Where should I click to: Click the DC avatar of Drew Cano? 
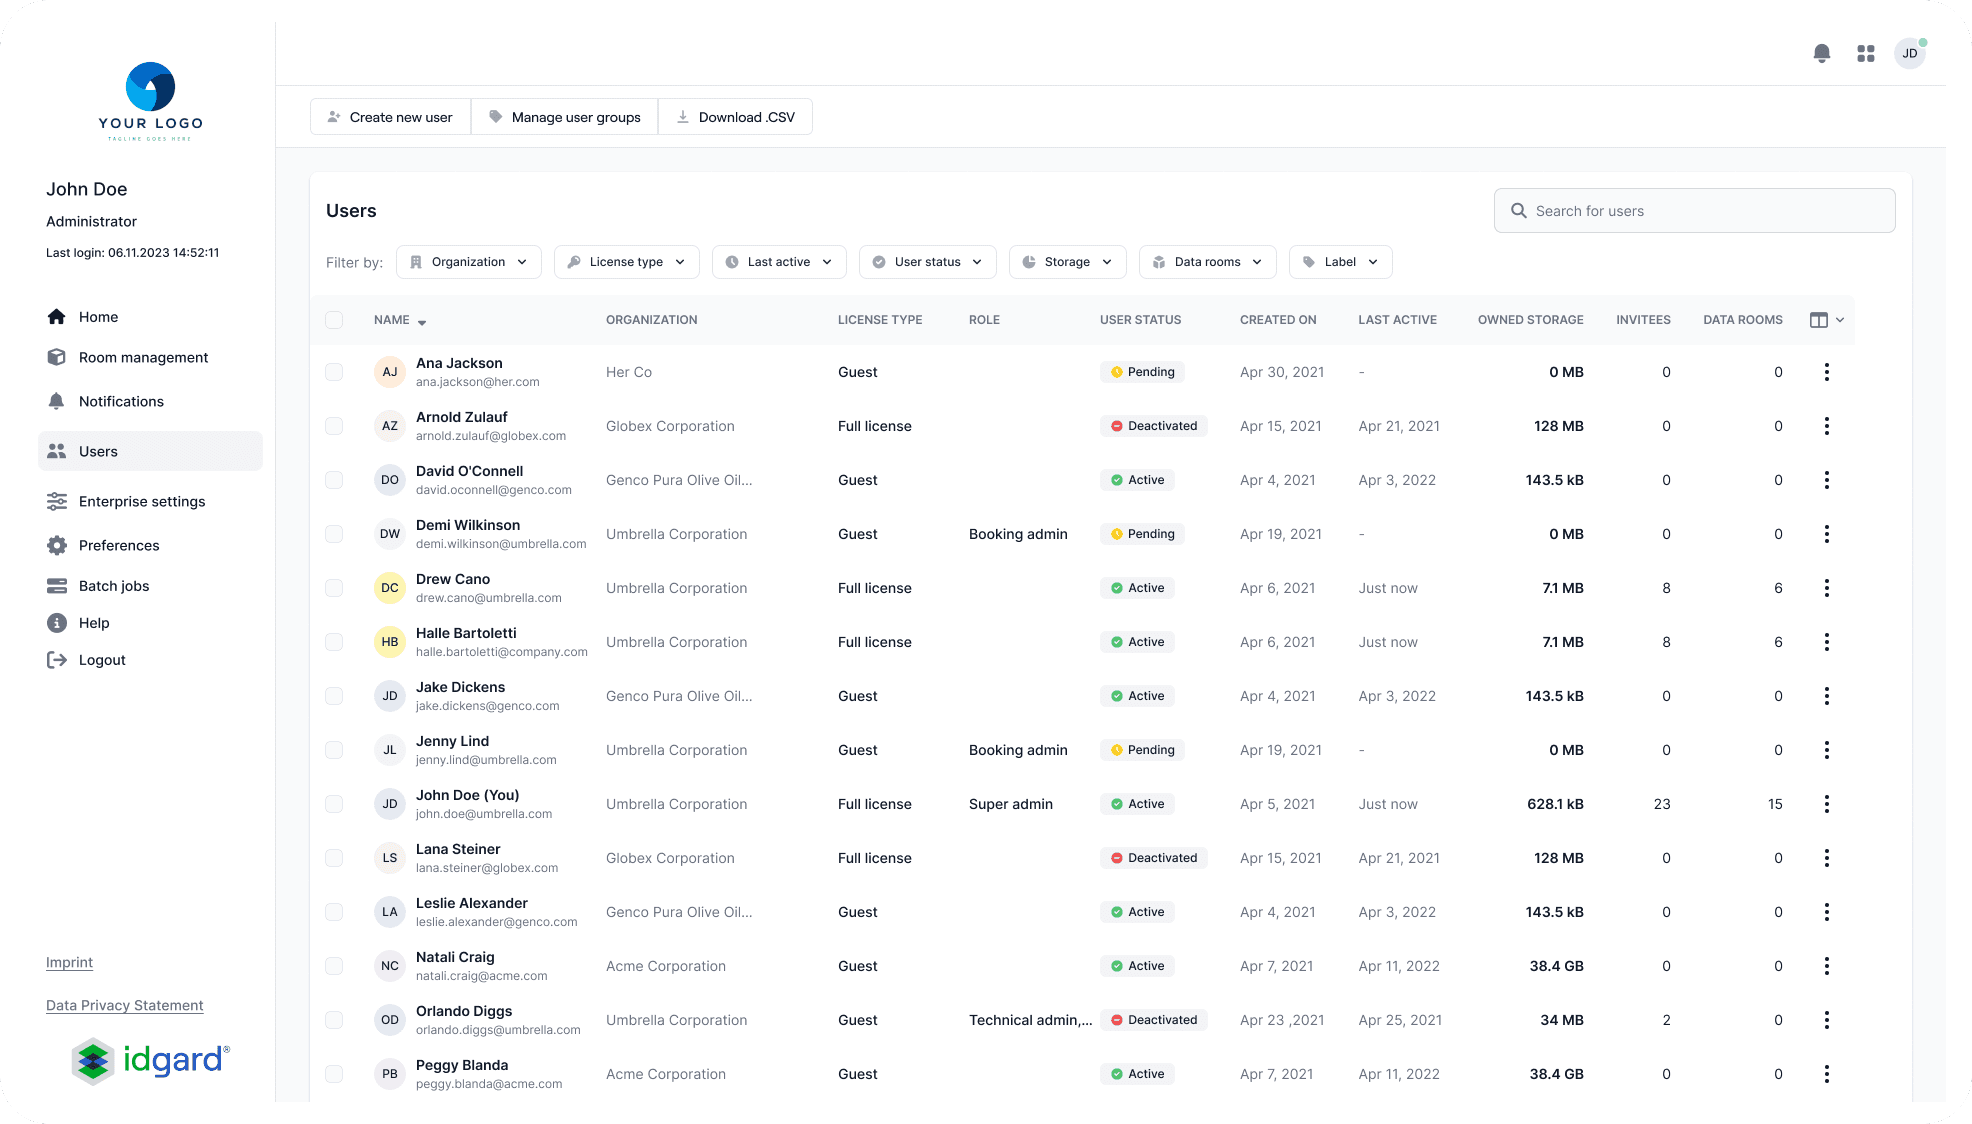[390, 588]
